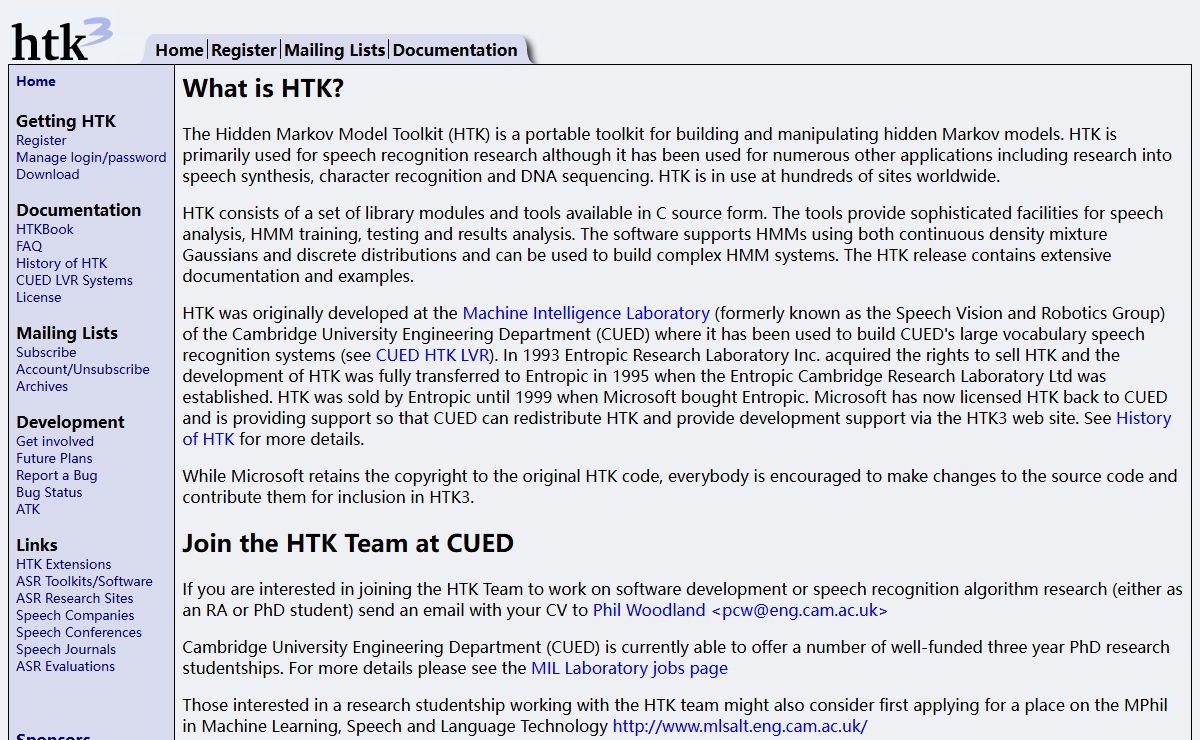The width and height of the screenshot is (1200, 740).
Task: Open ASR Toolkits/Software link
Action: pos(84,581)
